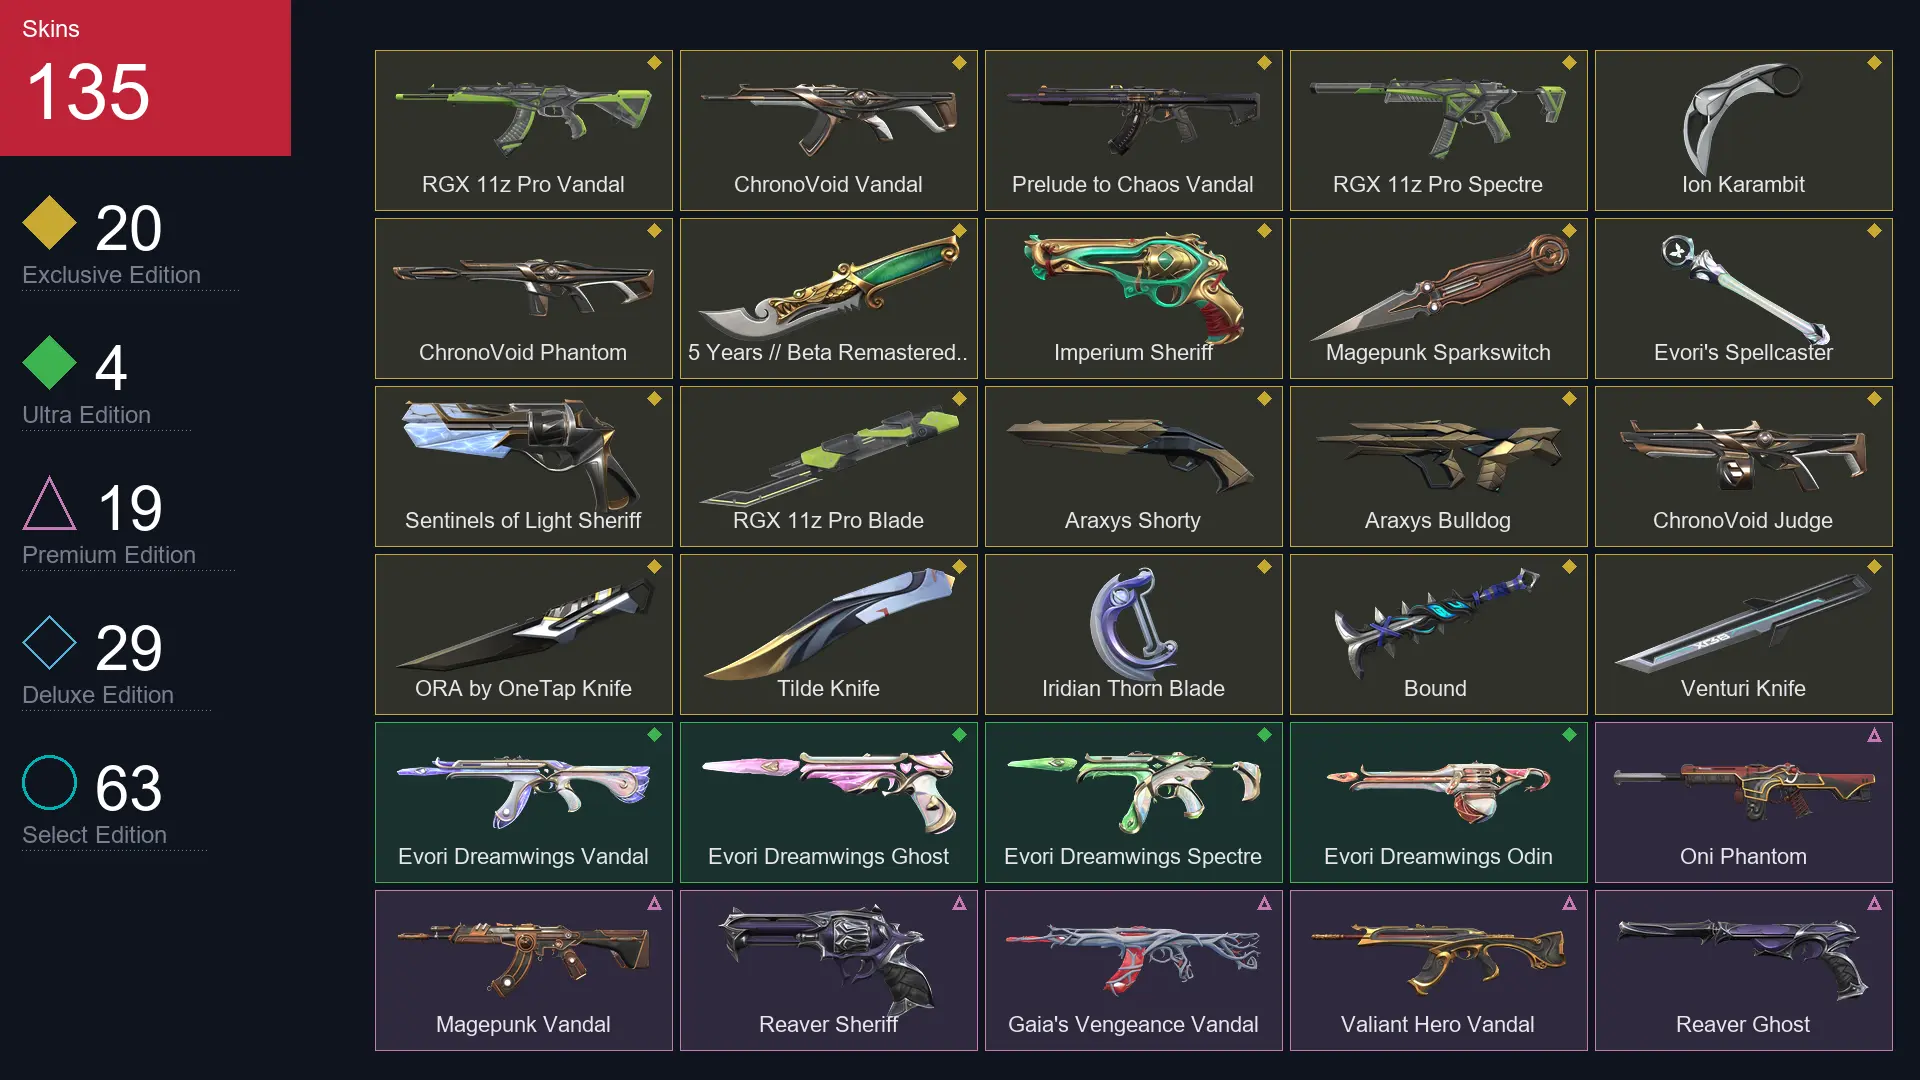
Task: Click the yellow Exclusive Edition diamond icon
Action: click(x=49, y=222)
